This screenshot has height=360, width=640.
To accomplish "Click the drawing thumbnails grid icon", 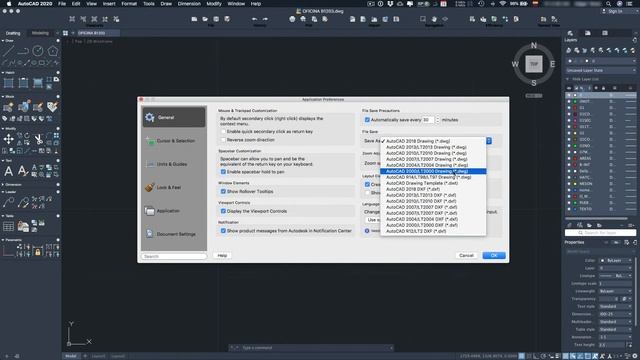I will (x=65, y=33).
